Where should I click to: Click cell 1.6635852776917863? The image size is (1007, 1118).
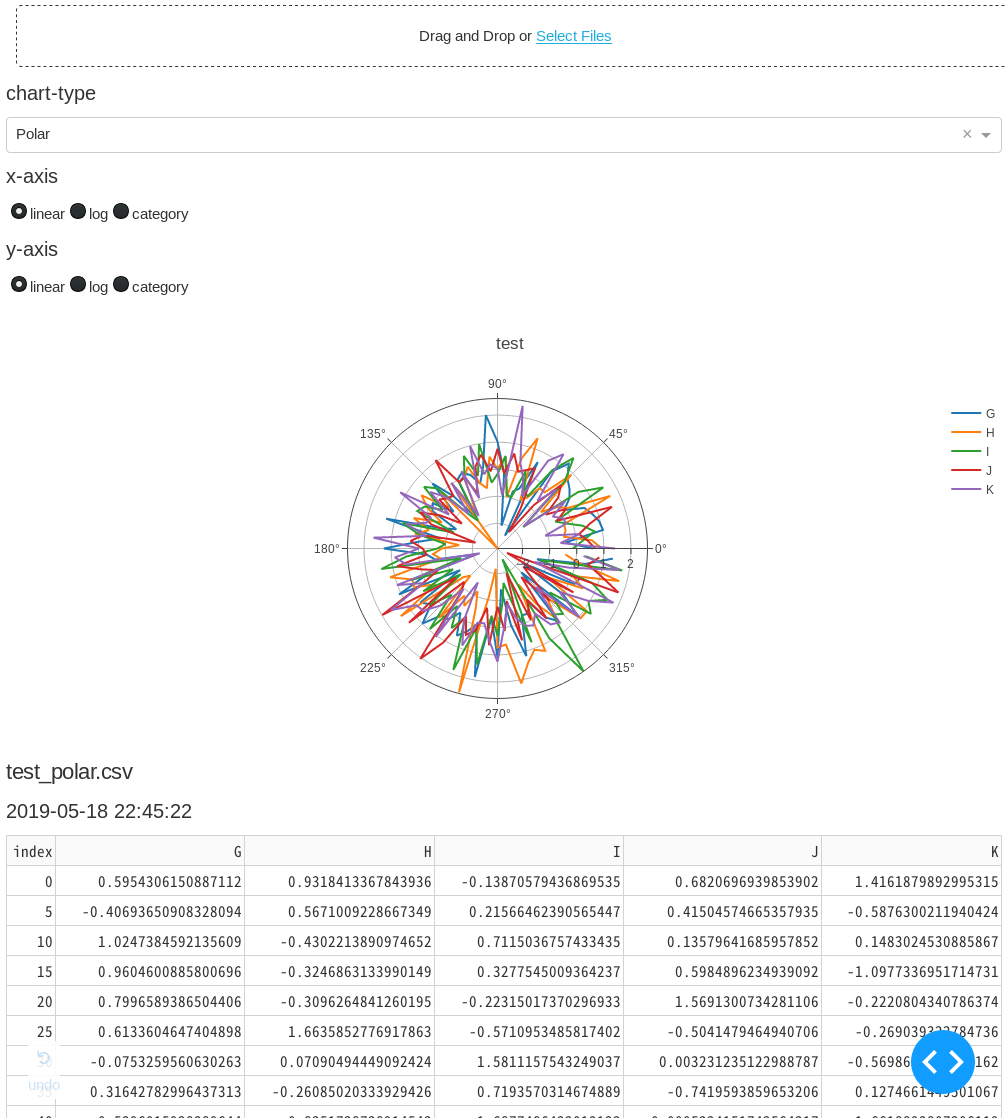click(x=339, y=1031)
